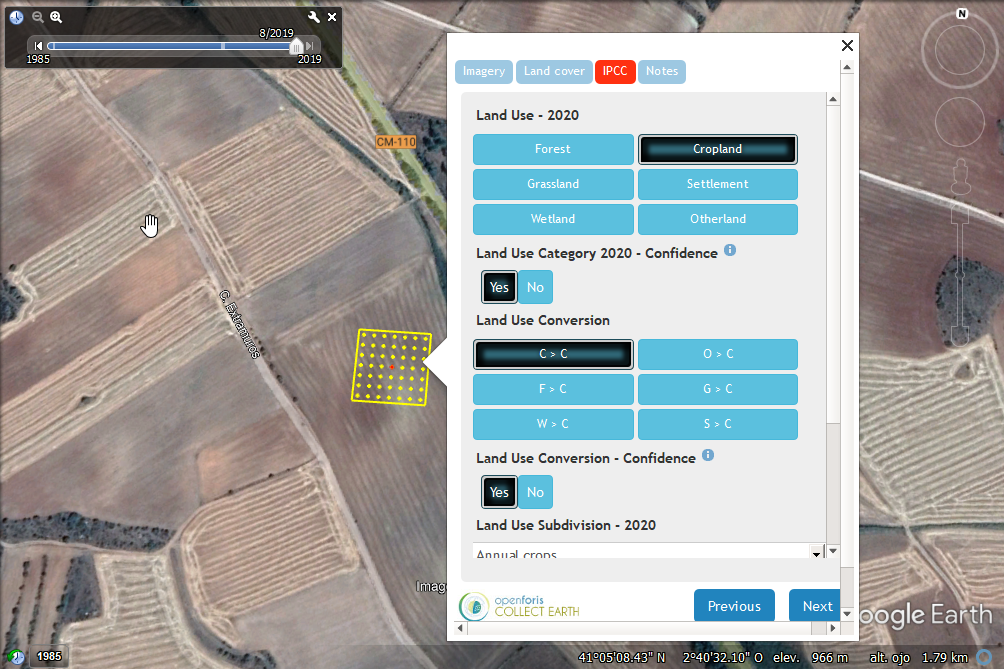The height and width of the screenshot is (669, 1004).
Task: Click the historical imagery clock icon
Action: tap(16, 17)
